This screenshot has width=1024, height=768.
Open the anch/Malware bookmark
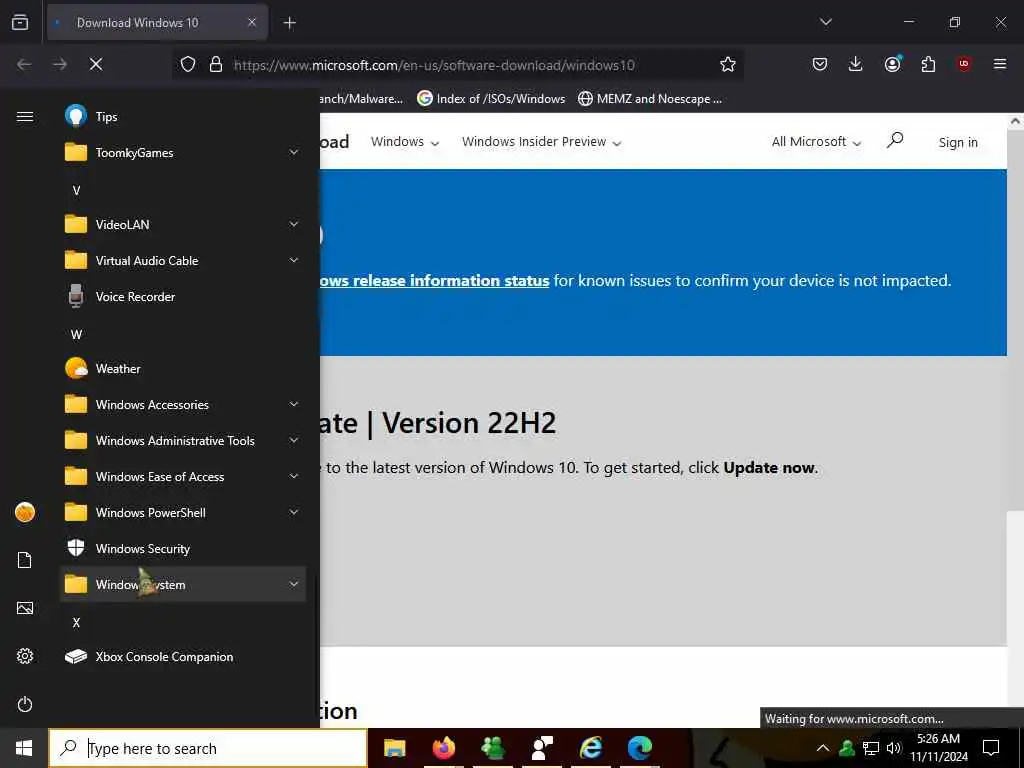coord(361,99)
